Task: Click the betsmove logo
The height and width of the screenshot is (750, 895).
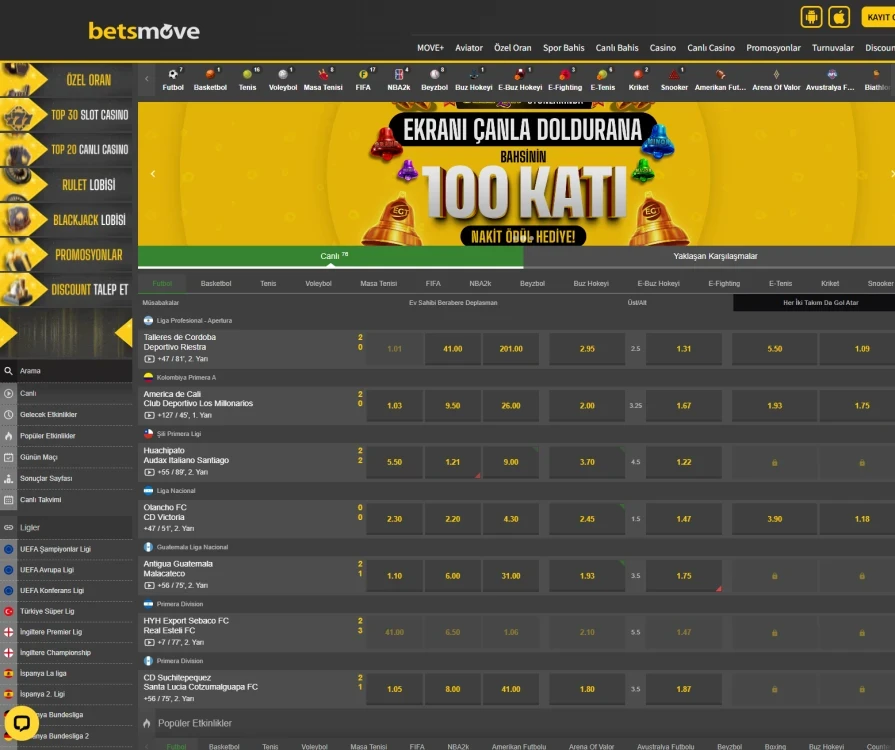Action: point(144,31)
